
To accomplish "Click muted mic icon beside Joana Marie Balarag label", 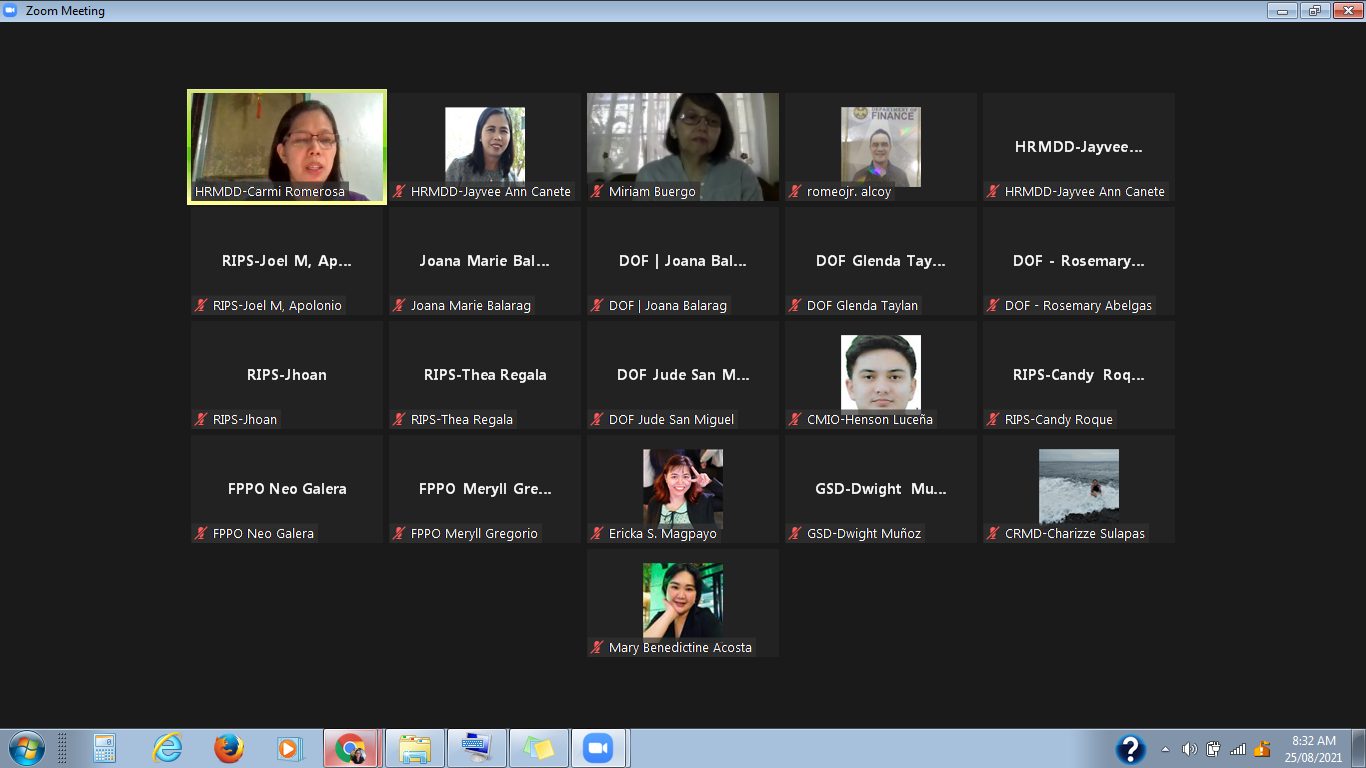I will [x=399, y=306].
